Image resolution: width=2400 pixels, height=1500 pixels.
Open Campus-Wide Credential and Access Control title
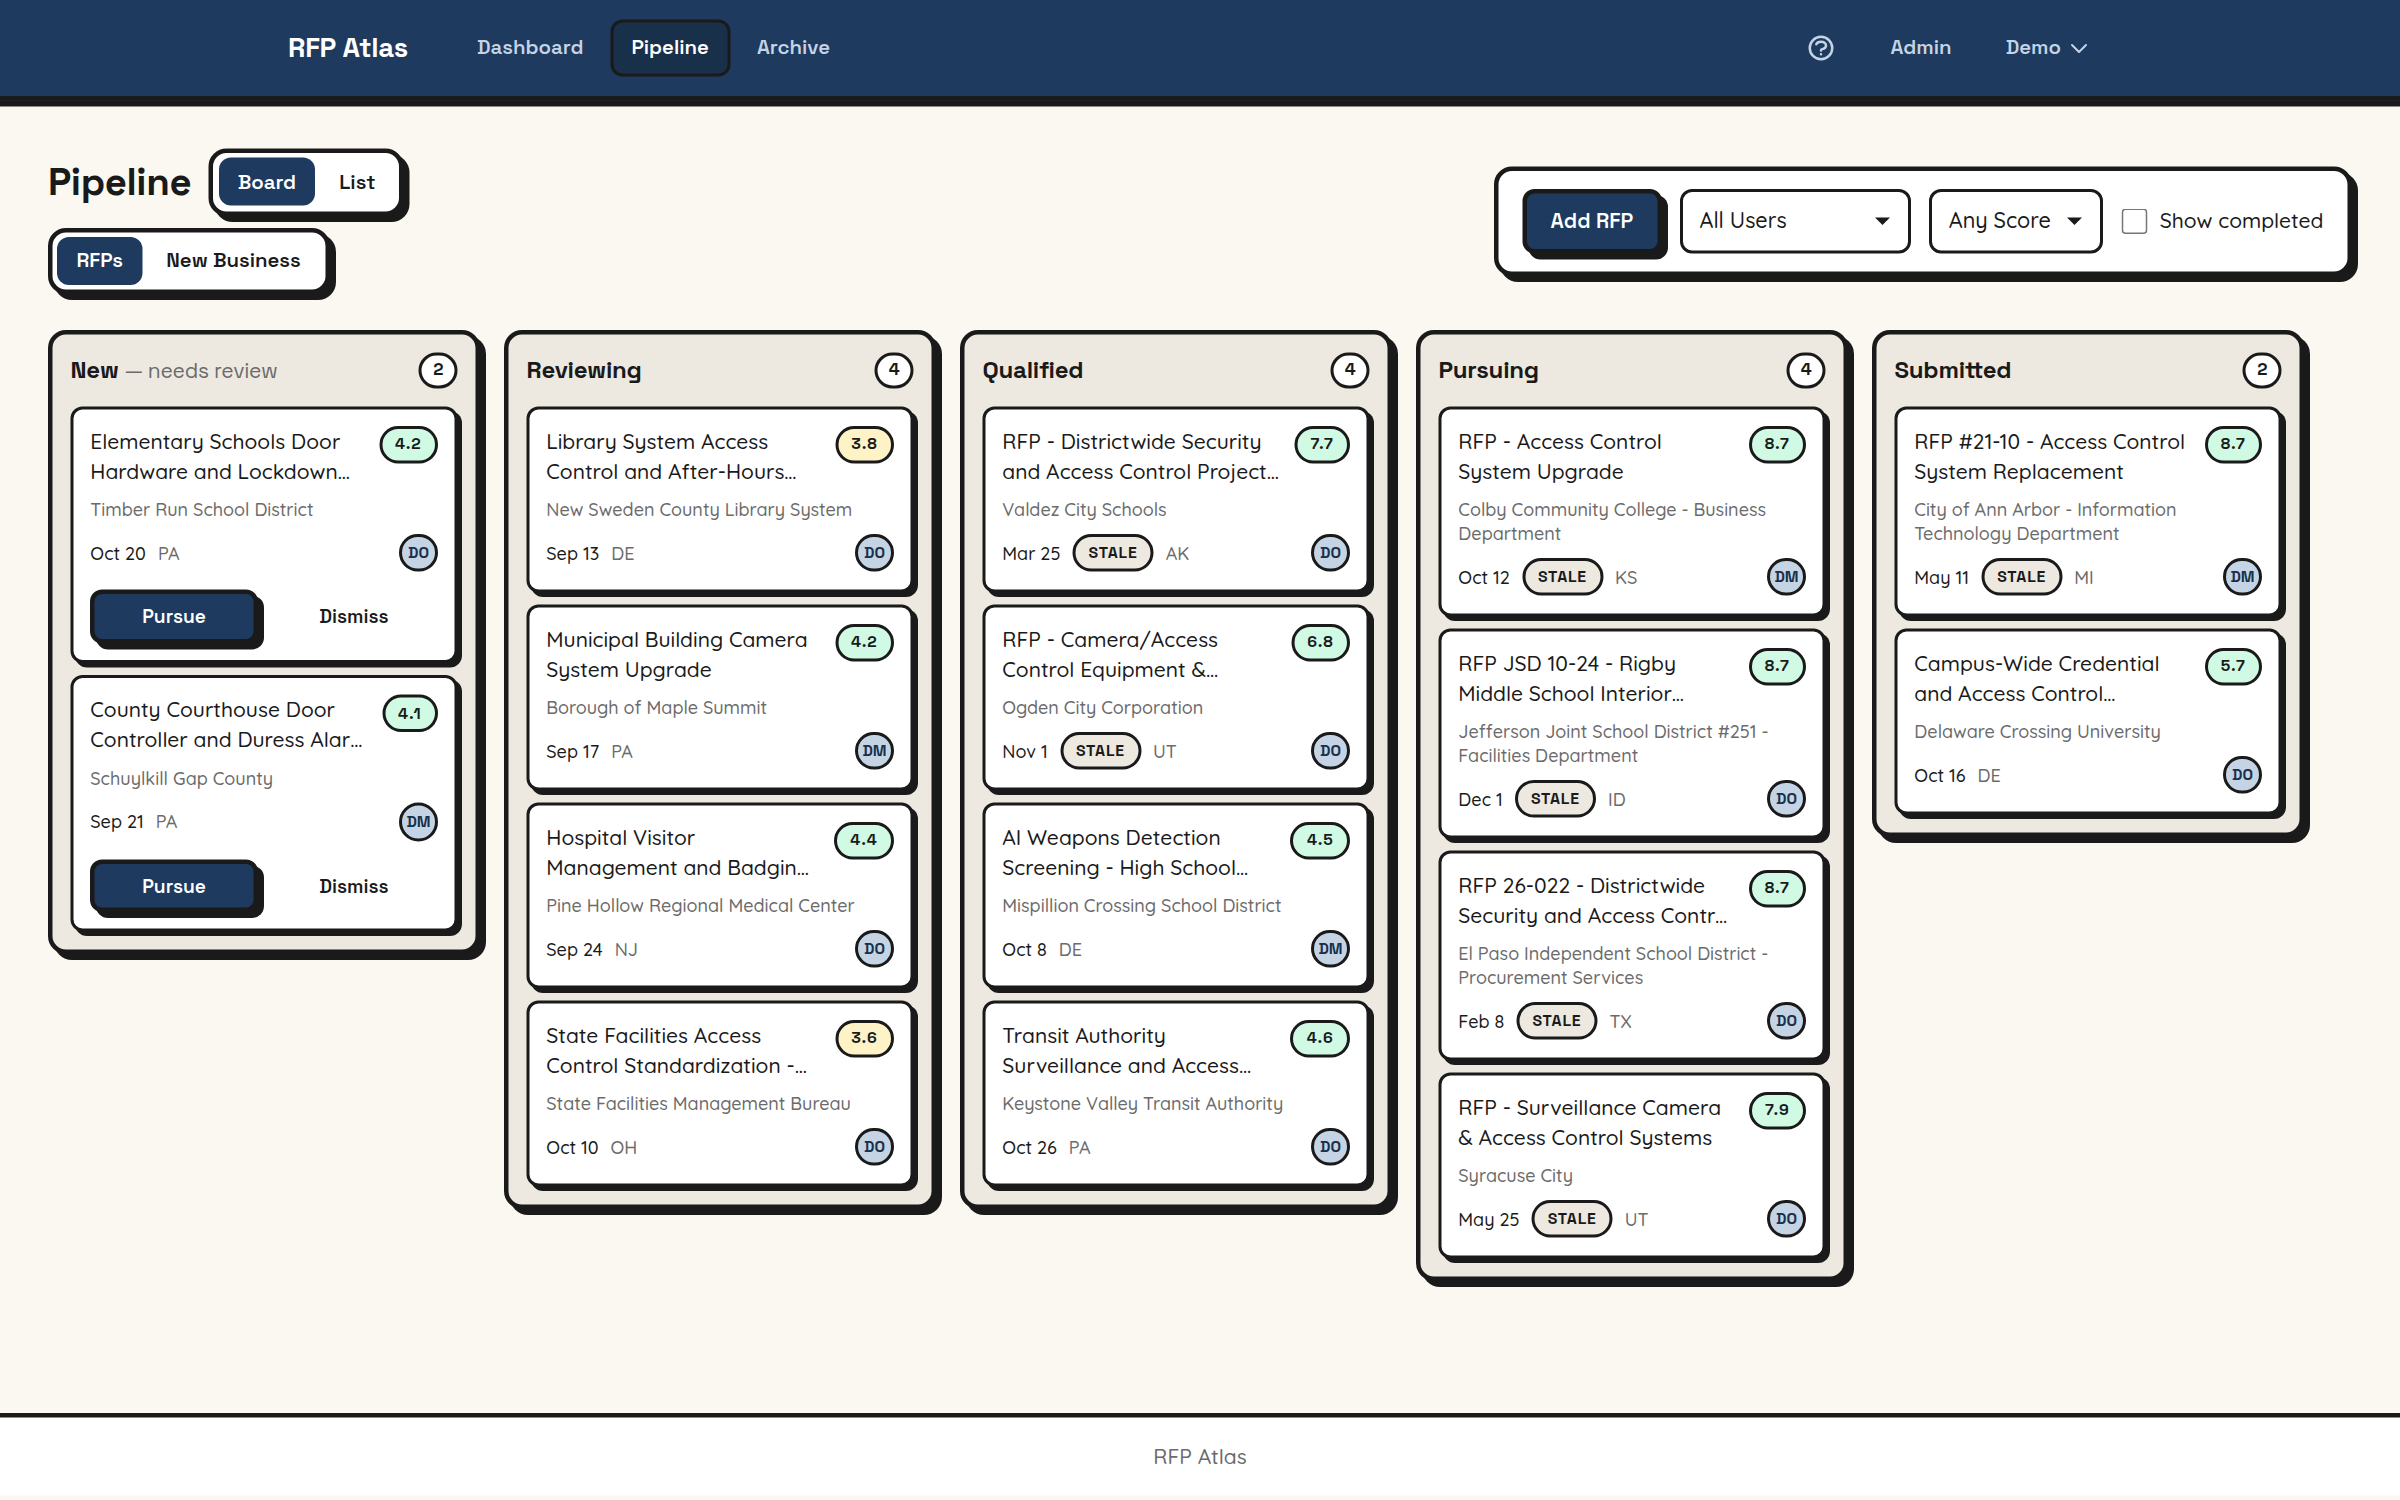coord(2036,679)
